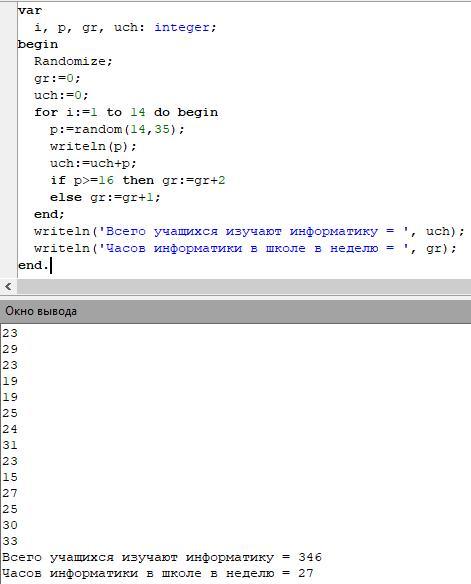The image size is (471, 584).
Task: Click the output value 15 in the output window
Action: 10,477
